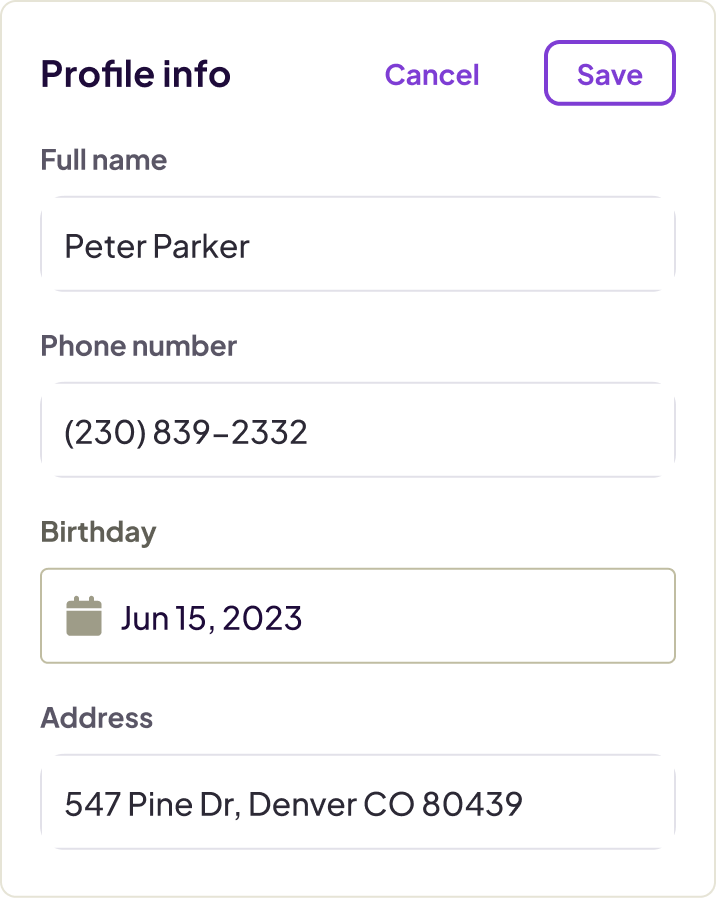Focus the Phone number input field
Image resolution: width=716 pixels, height=898 pixels.
(x=358, y=430)
